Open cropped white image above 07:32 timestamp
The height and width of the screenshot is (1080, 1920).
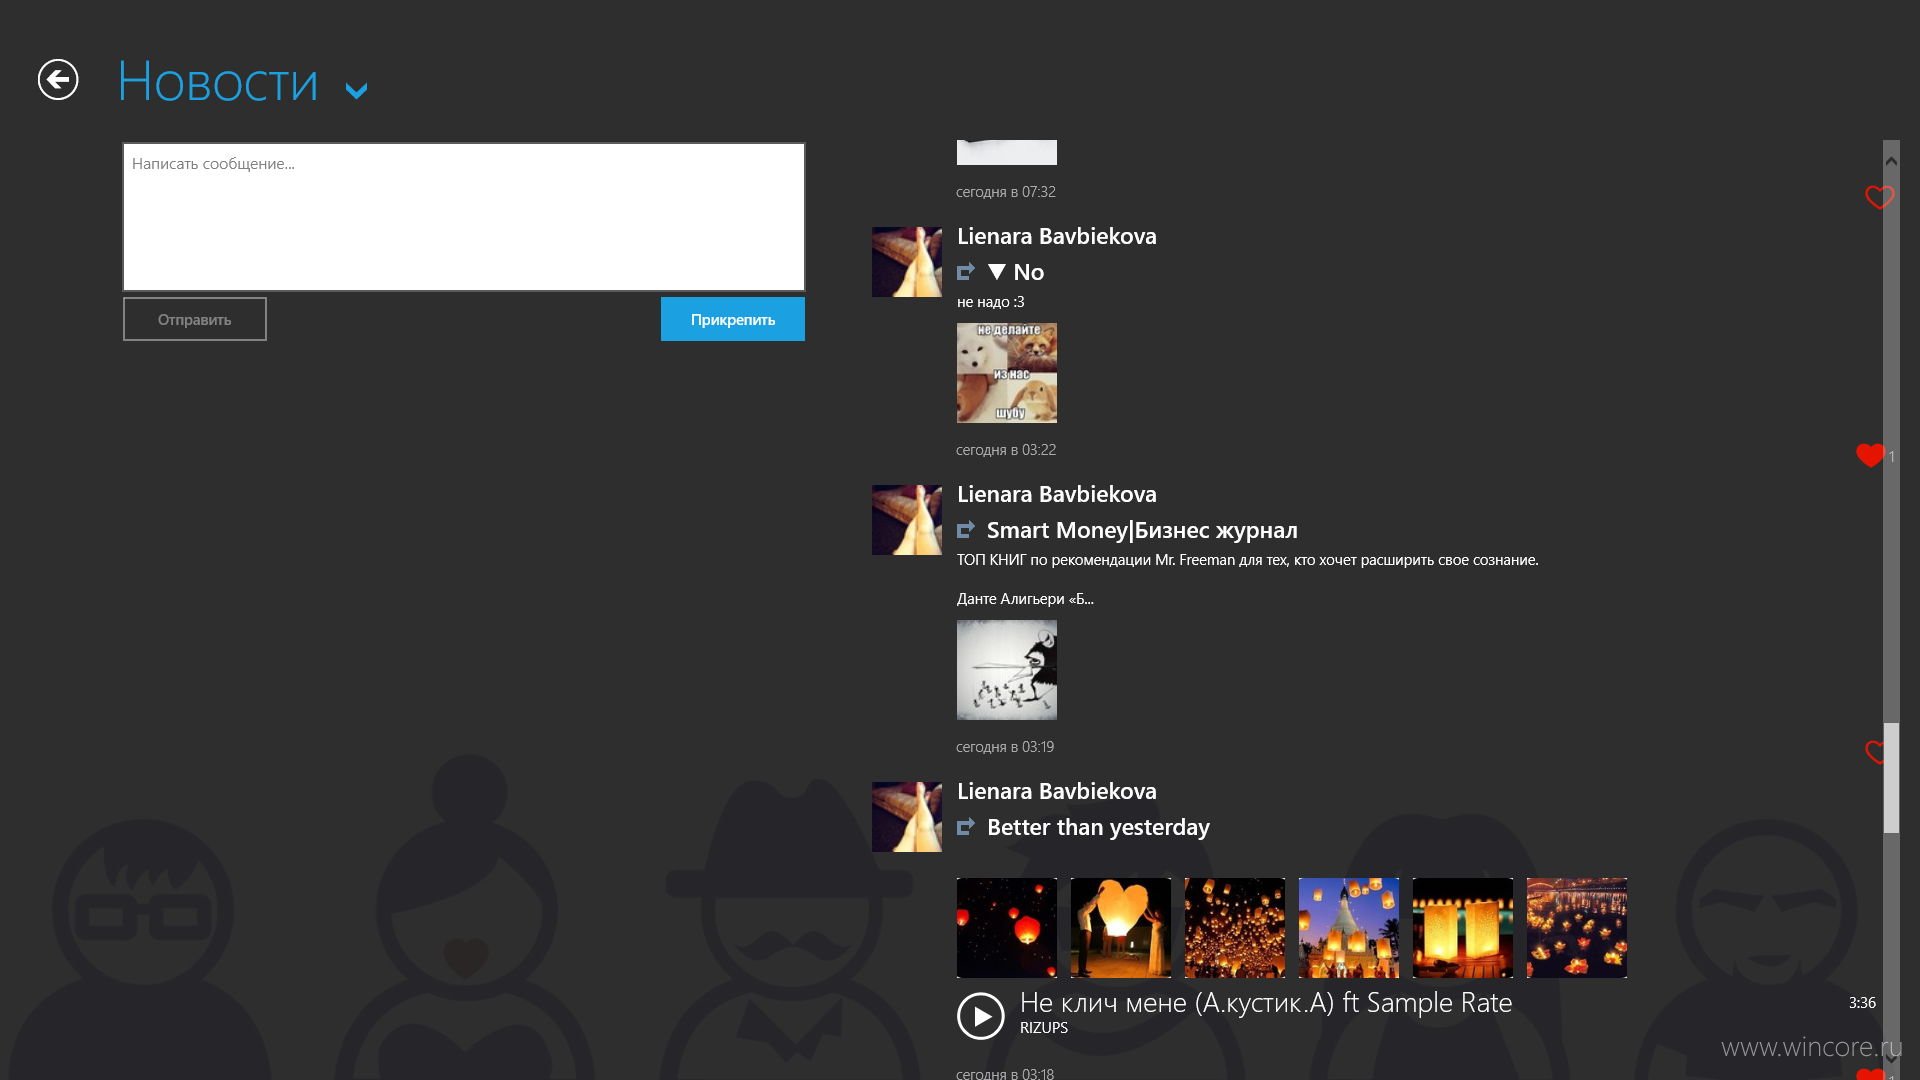point(1007,152)
